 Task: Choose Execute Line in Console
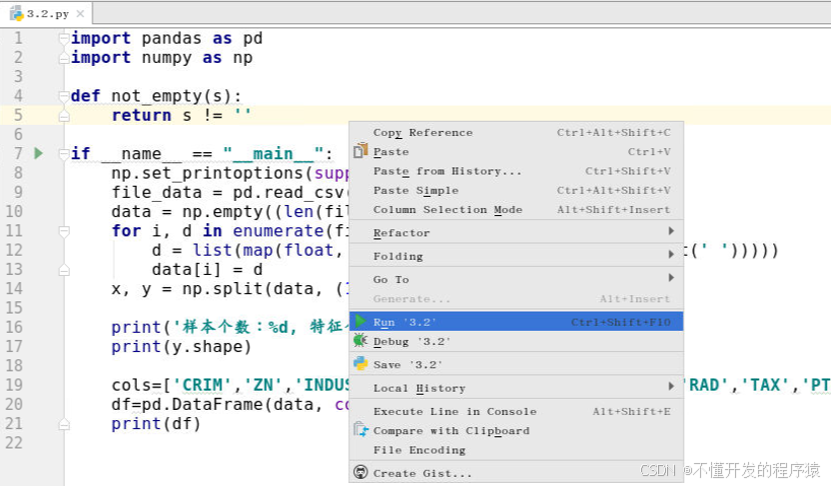(516, 411)
